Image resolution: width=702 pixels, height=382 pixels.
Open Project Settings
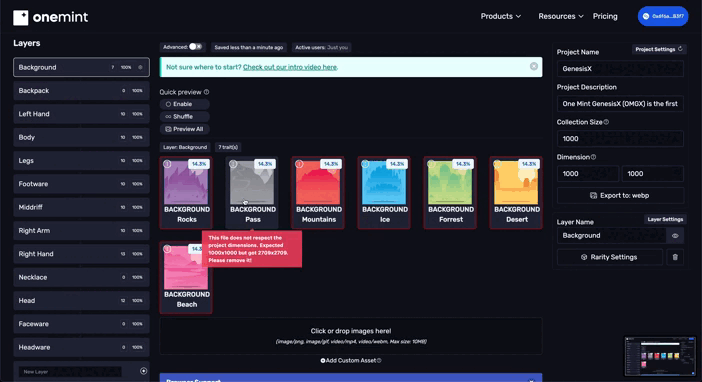(659, 49)
